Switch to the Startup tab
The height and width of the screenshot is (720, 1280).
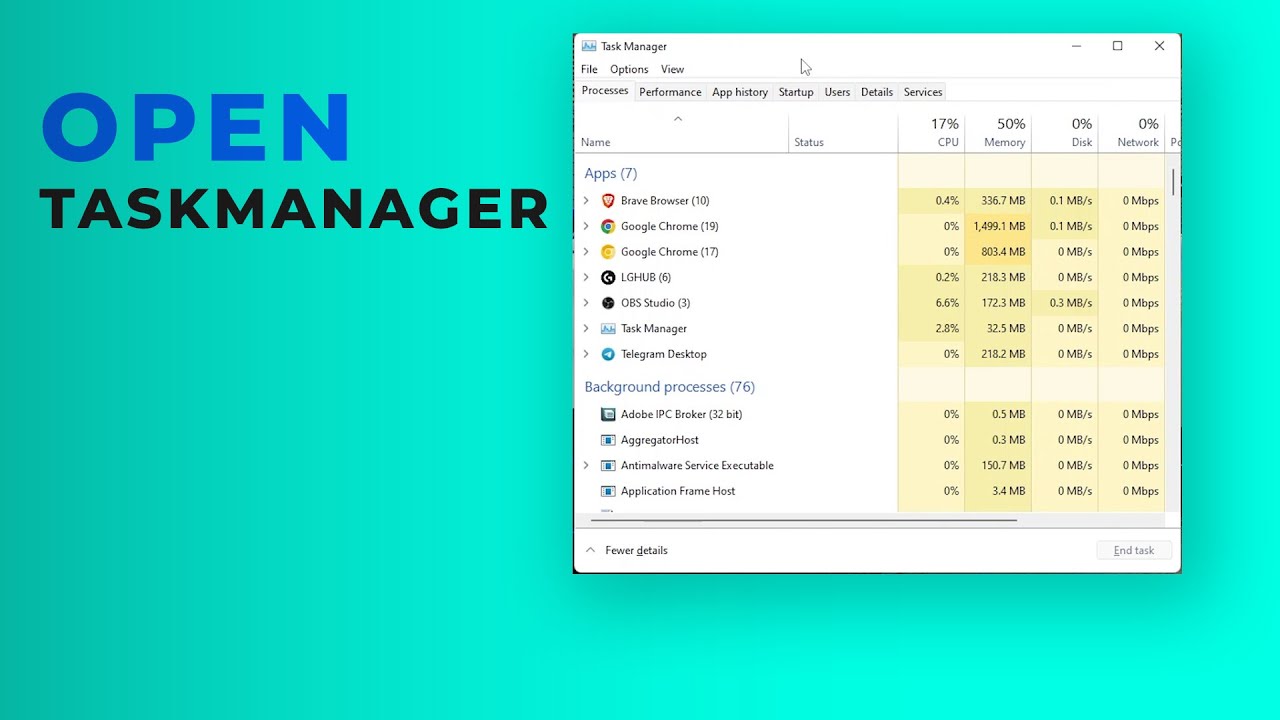coord(796,92)
